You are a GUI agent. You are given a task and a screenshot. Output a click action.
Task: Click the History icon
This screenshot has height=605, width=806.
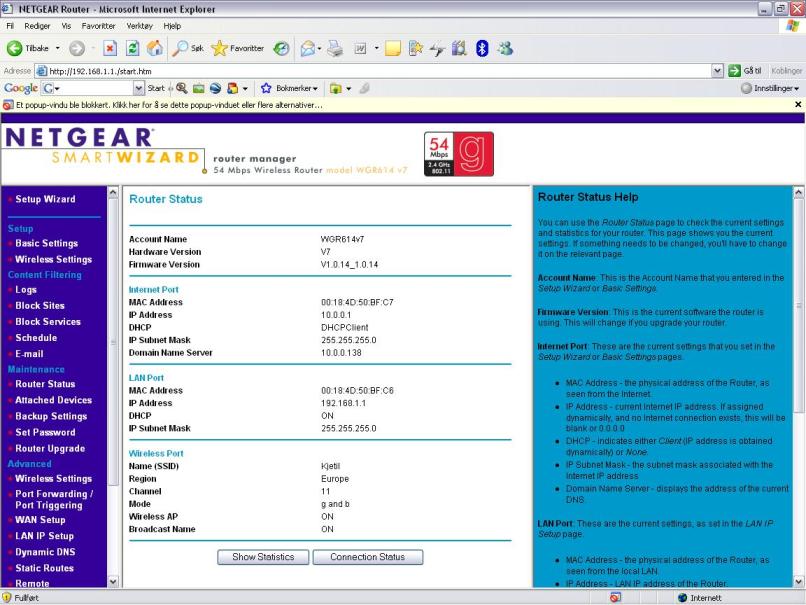point(281,48)
